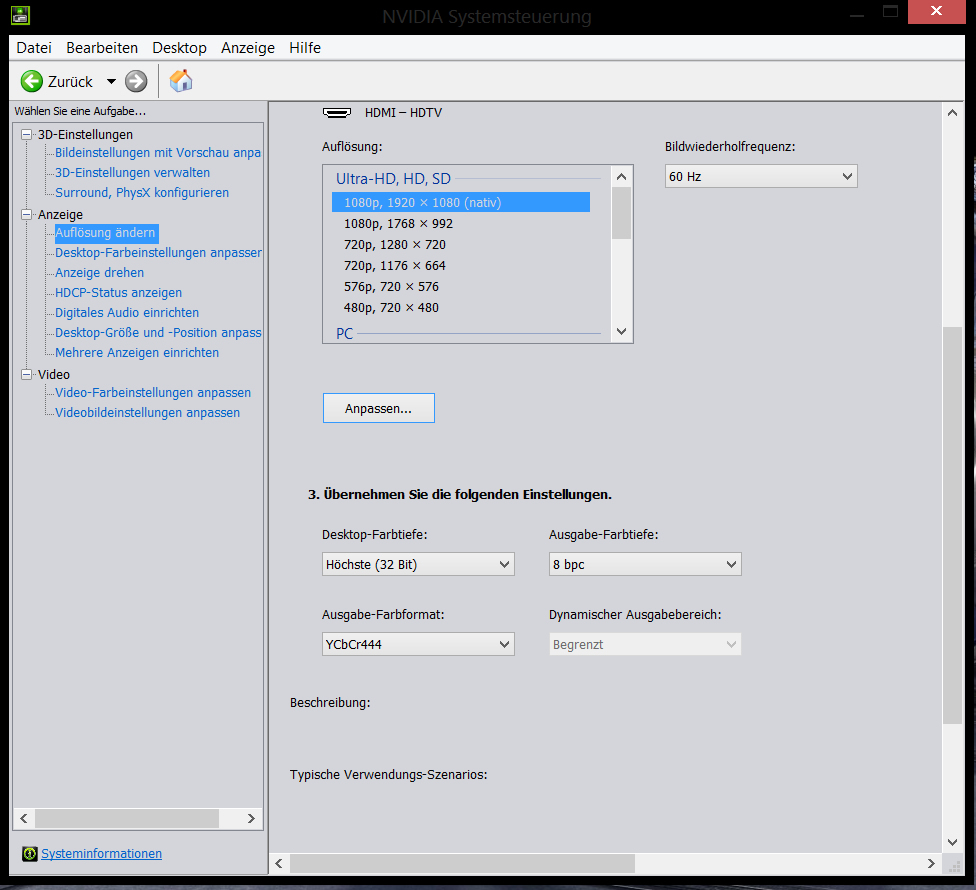The height and width of the screenshot is (890, 976).
Task: Open the Hilfe menu
Action: point(305,48)
